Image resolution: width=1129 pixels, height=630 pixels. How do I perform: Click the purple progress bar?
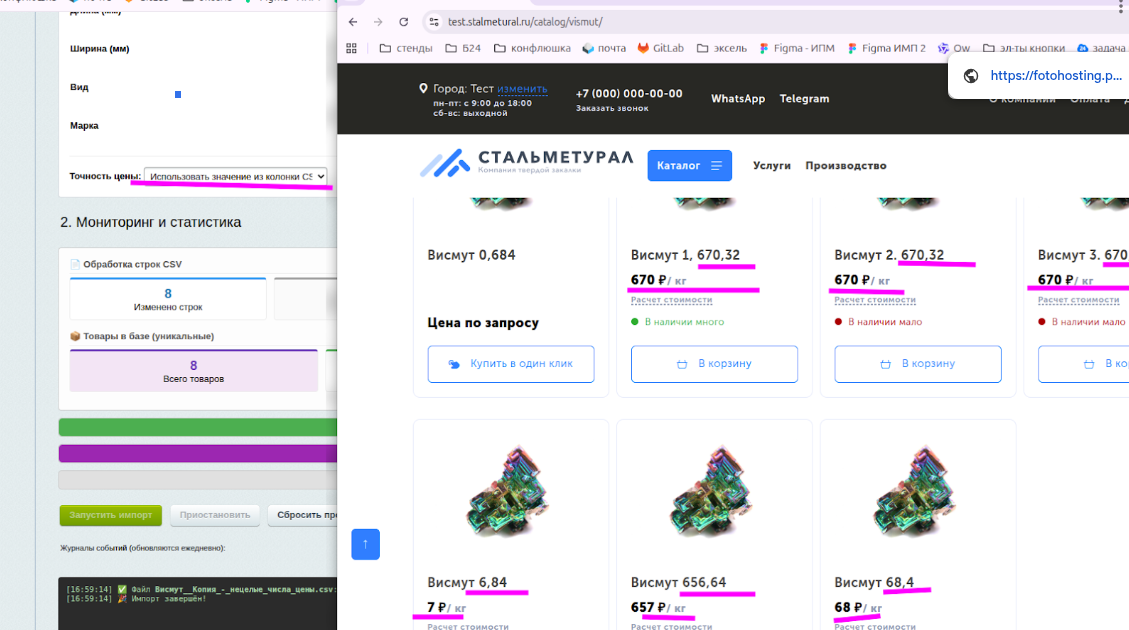(x=198, y=453)
